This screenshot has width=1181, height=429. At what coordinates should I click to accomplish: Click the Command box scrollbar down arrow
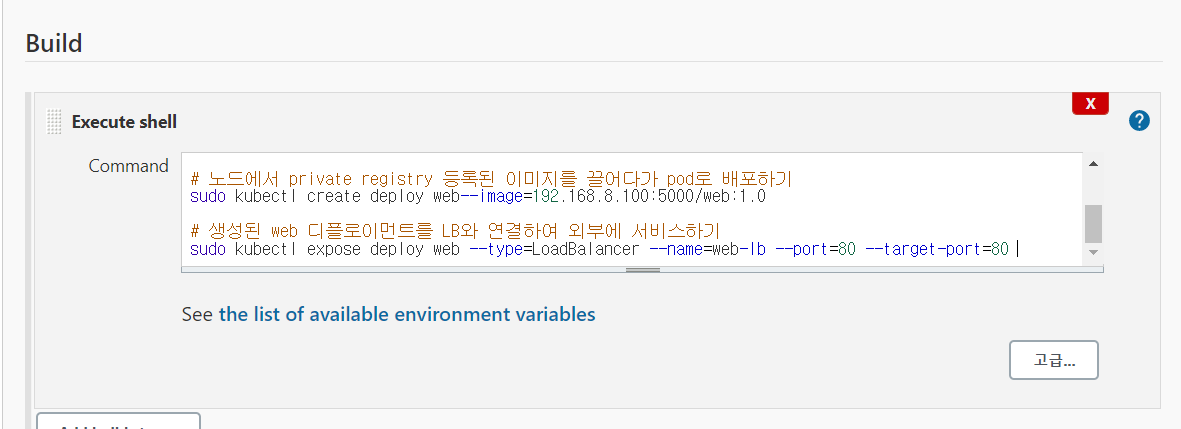[1093, 252]
